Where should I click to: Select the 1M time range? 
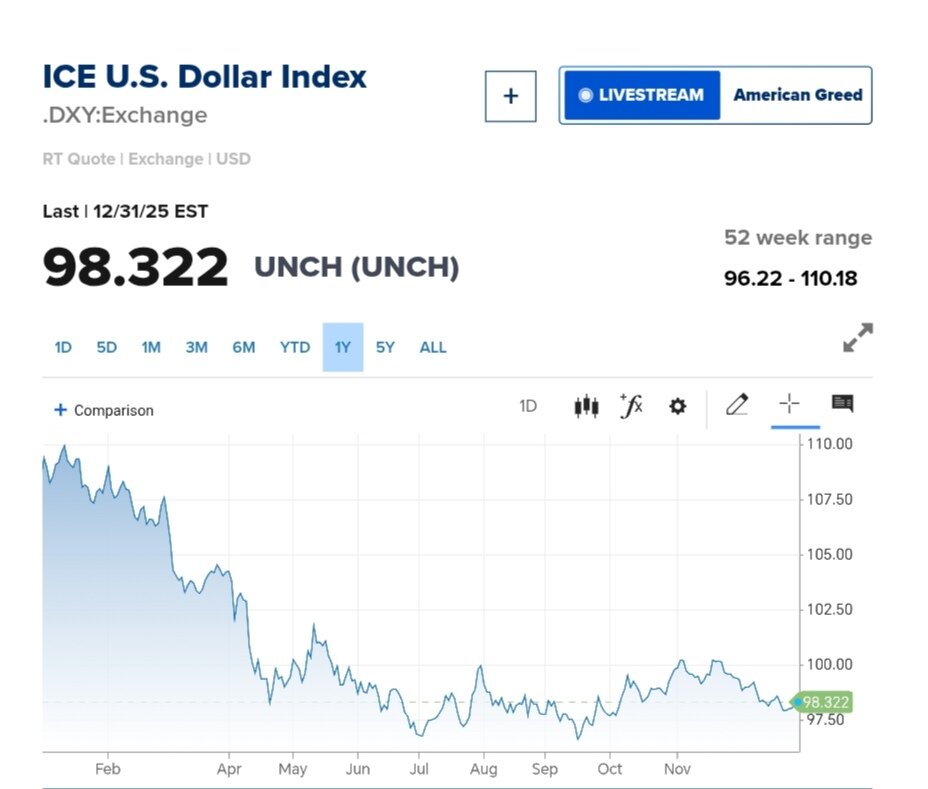[151, 348]
